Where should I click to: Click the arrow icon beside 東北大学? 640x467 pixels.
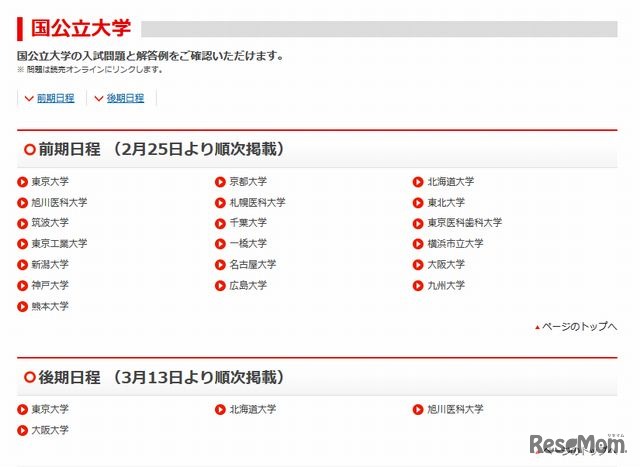[x=418, y=203]
